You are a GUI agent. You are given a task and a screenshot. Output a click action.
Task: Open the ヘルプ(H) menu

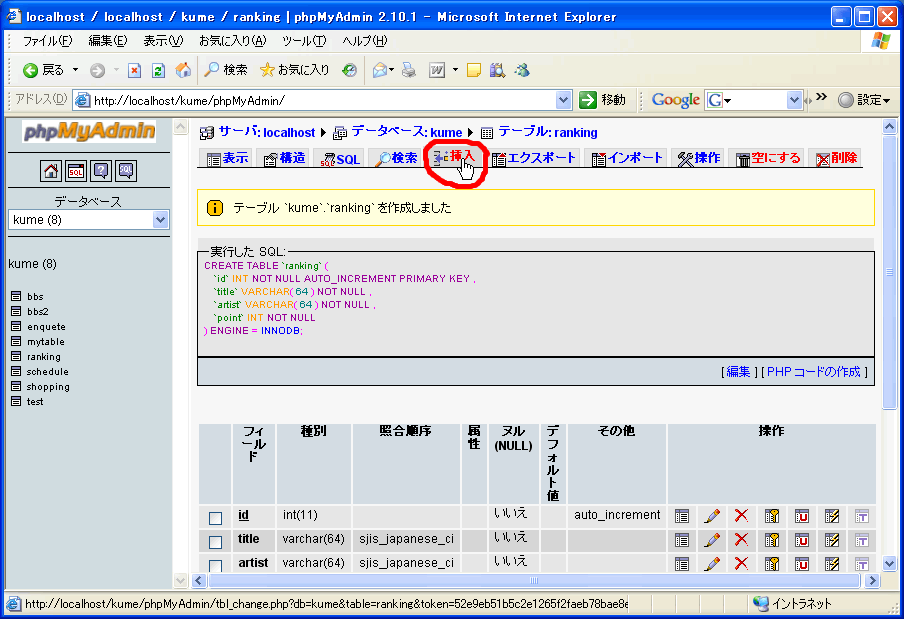(x=365, y=41)
